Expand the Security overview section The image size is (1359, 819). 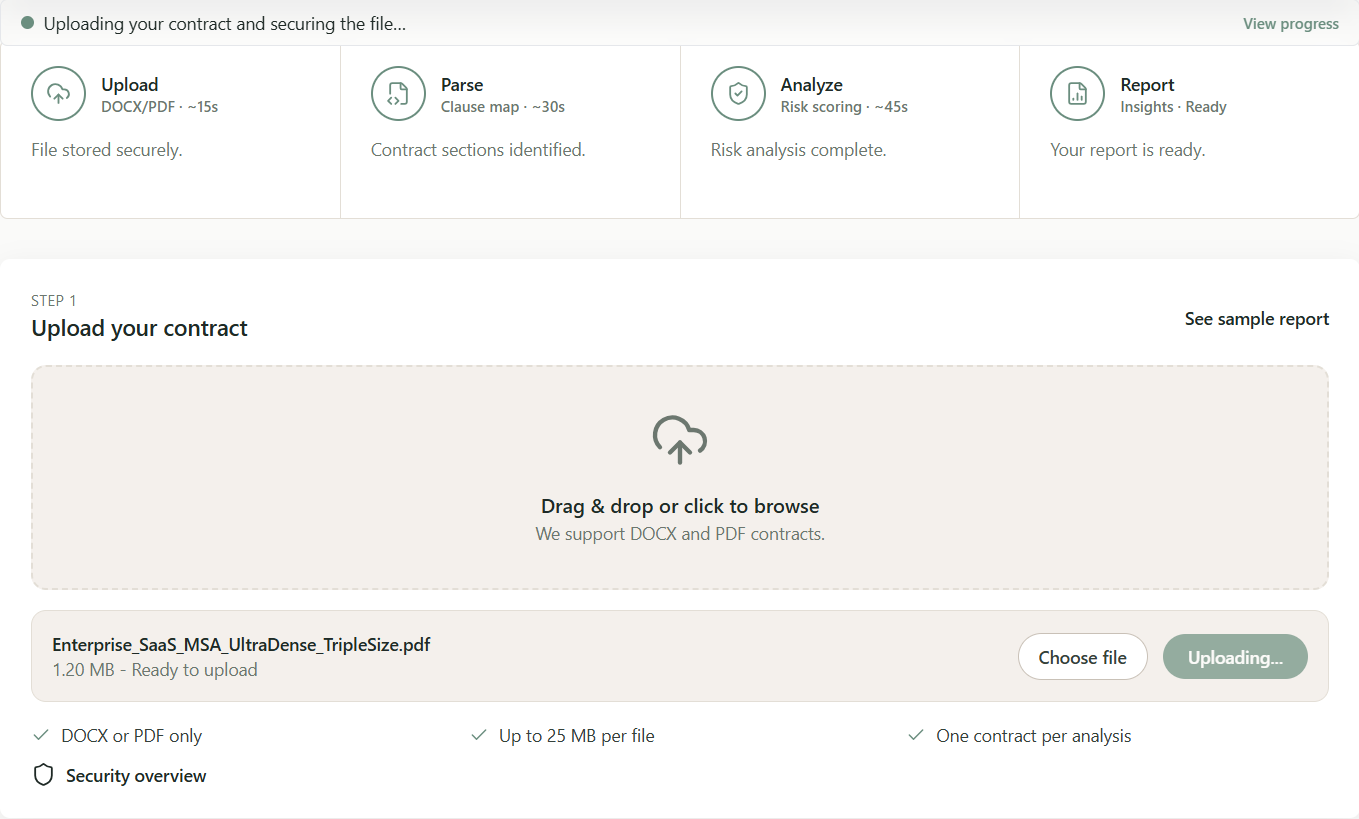tap(136, 775)
